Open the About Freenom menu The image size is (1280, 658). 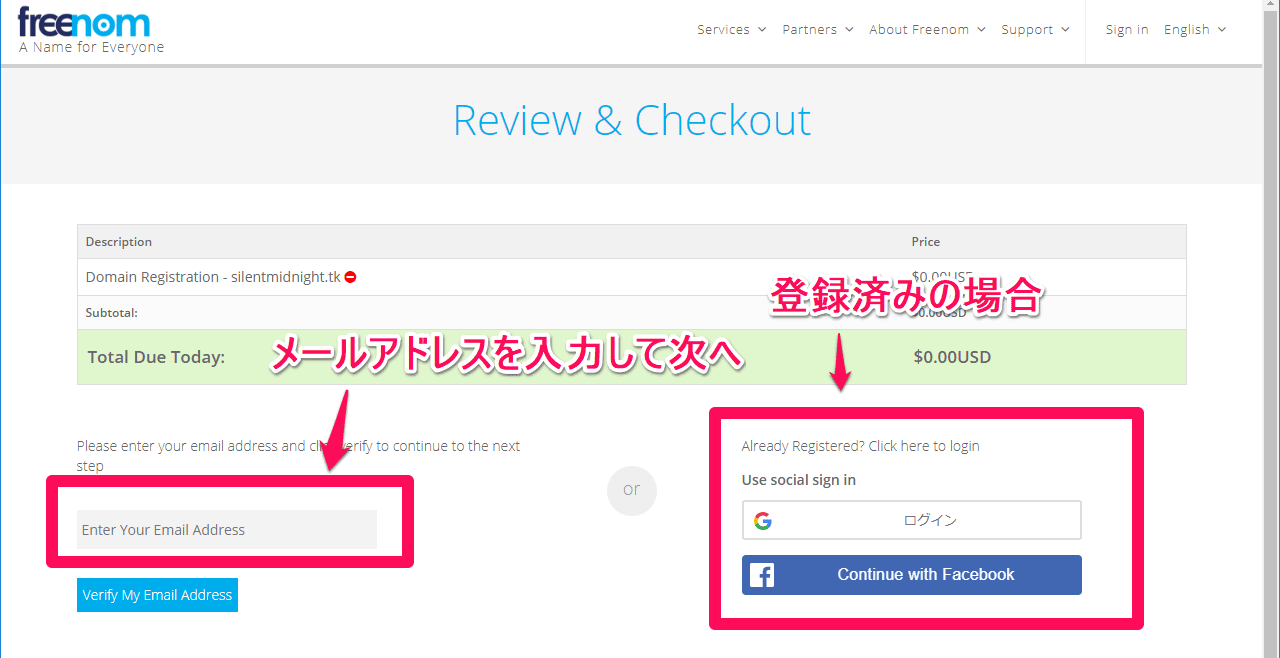(927, 30)
